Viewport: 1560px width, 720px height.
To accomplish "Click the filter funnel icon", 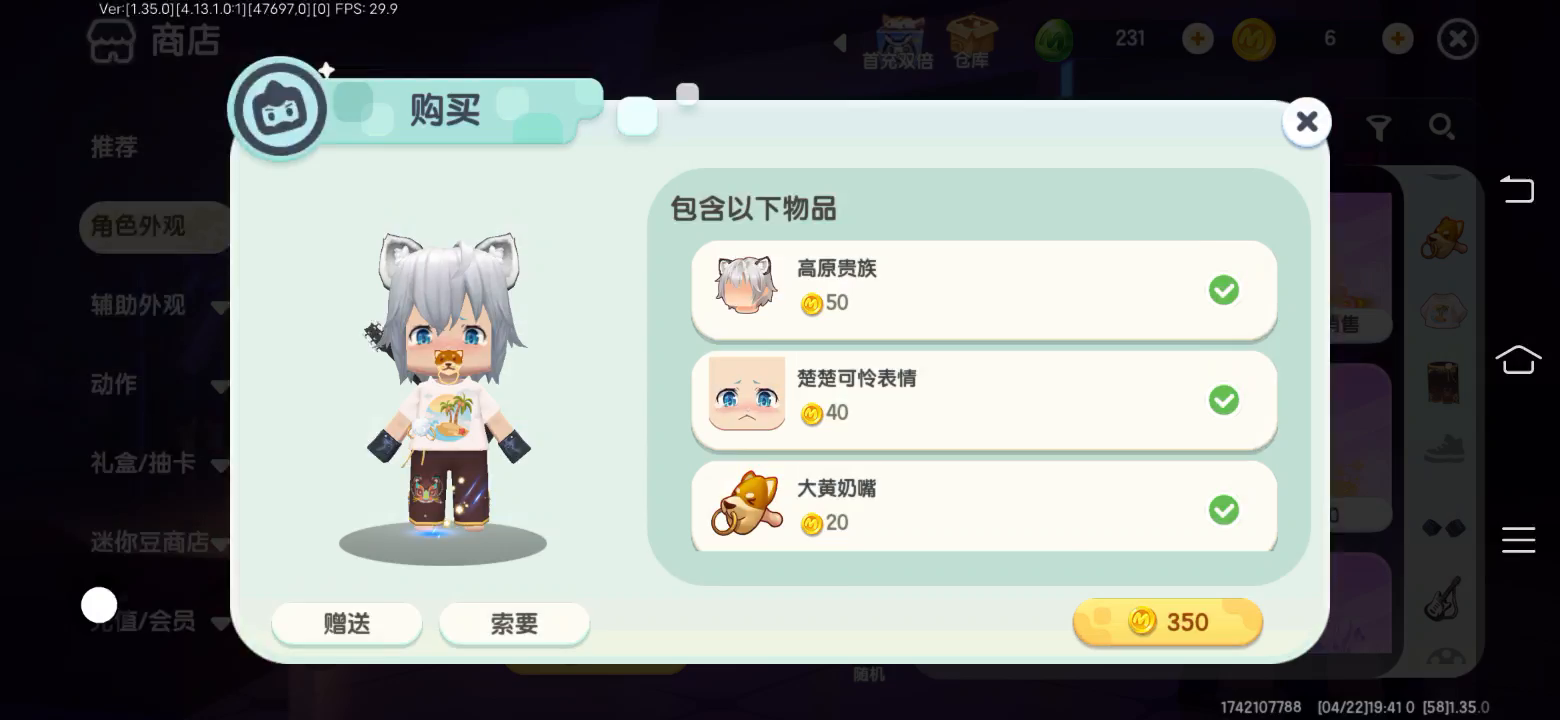I will coord(1379,127).
